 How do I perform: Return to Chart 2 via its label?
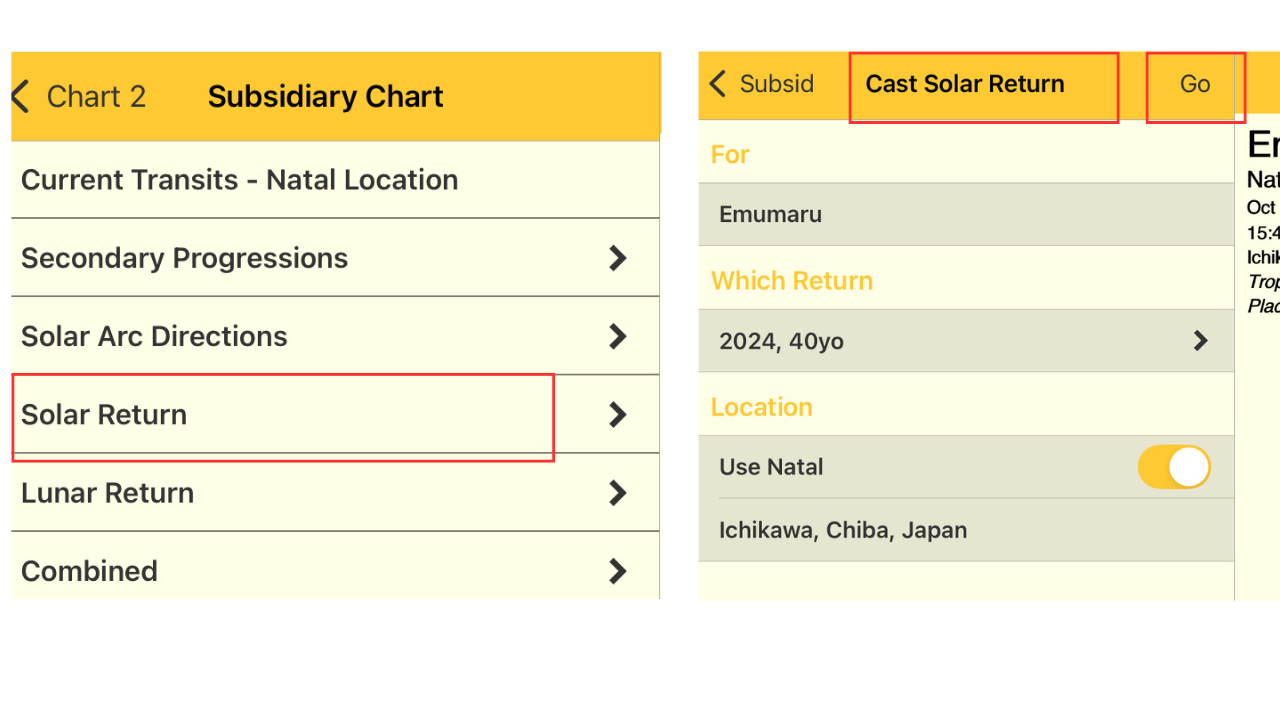pyautogui.click(x=96, y=97)
